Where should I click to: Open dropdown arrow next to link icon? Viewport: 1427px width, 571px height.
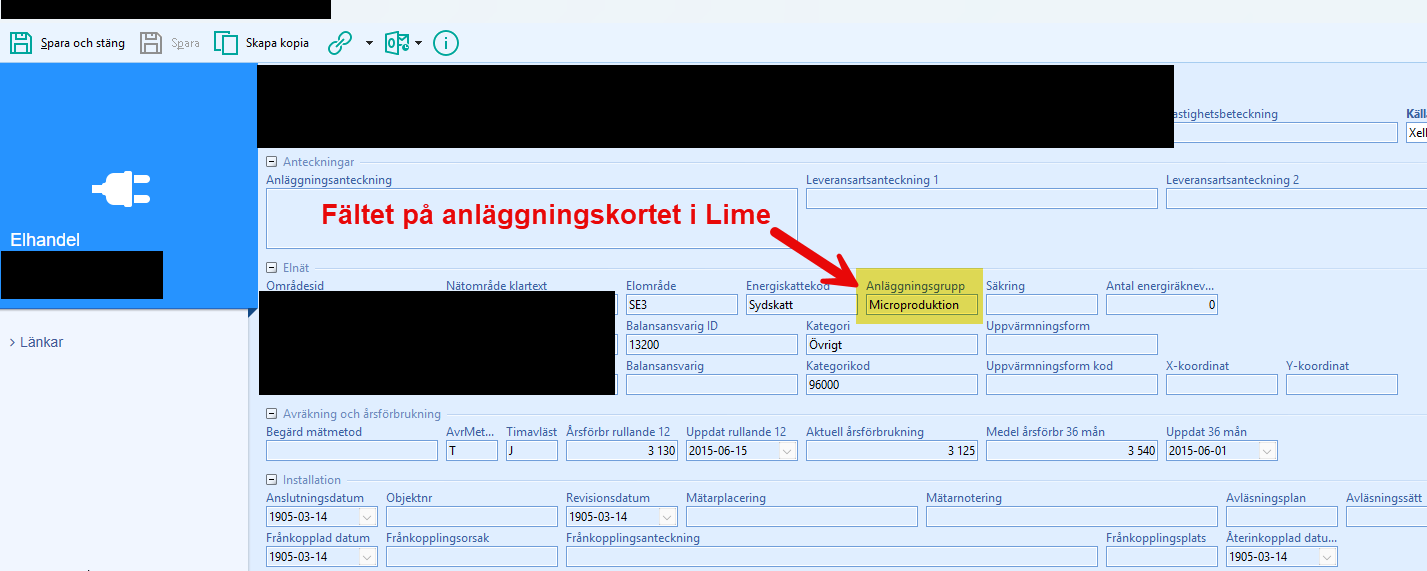[x=369, y=43]
